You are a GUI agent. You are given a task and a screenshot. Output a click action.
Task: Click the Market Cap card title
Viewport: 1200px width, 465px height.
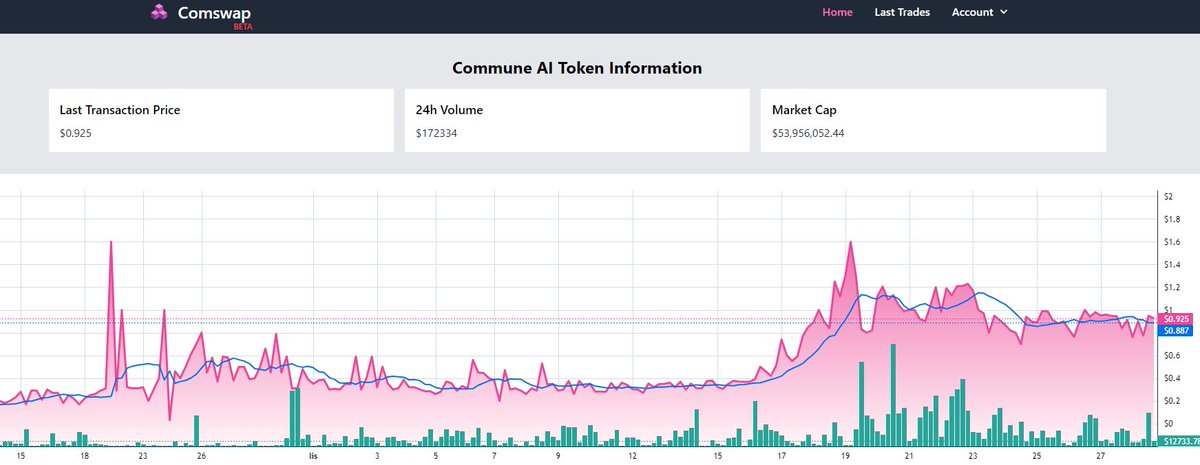click(805, 110)
